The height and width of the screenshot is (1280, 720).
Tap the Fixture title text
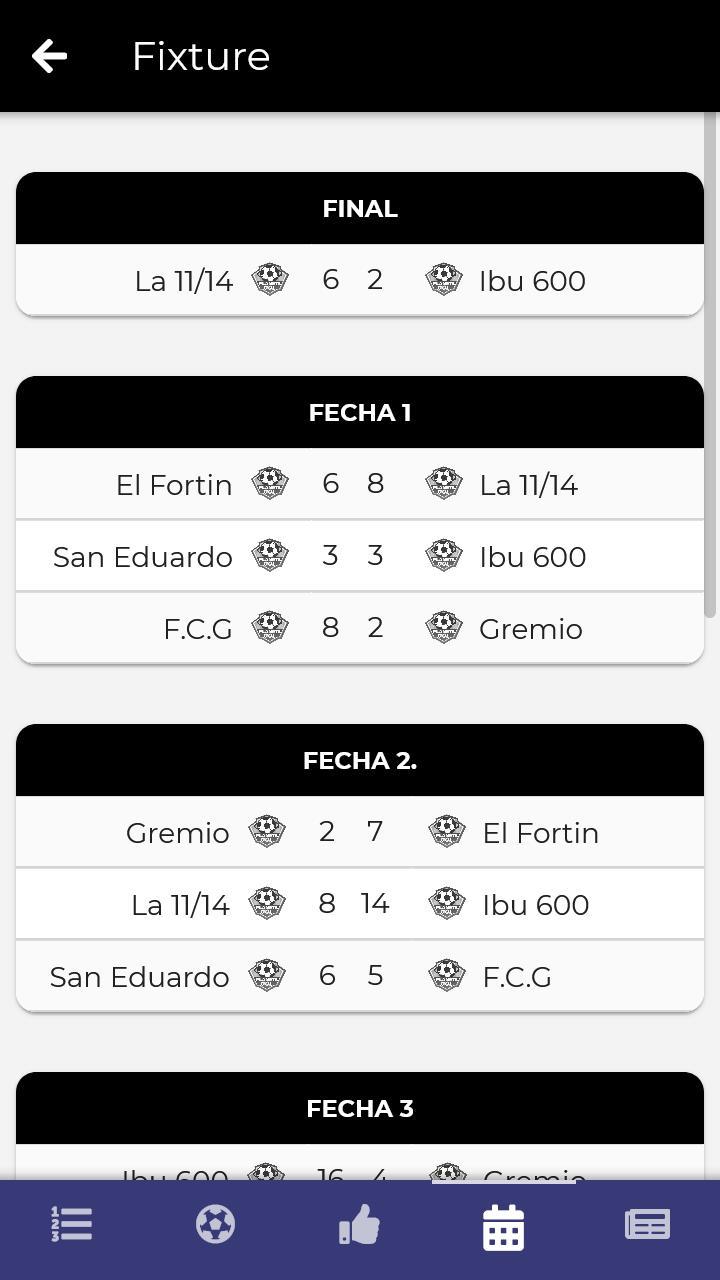[200, 56]
